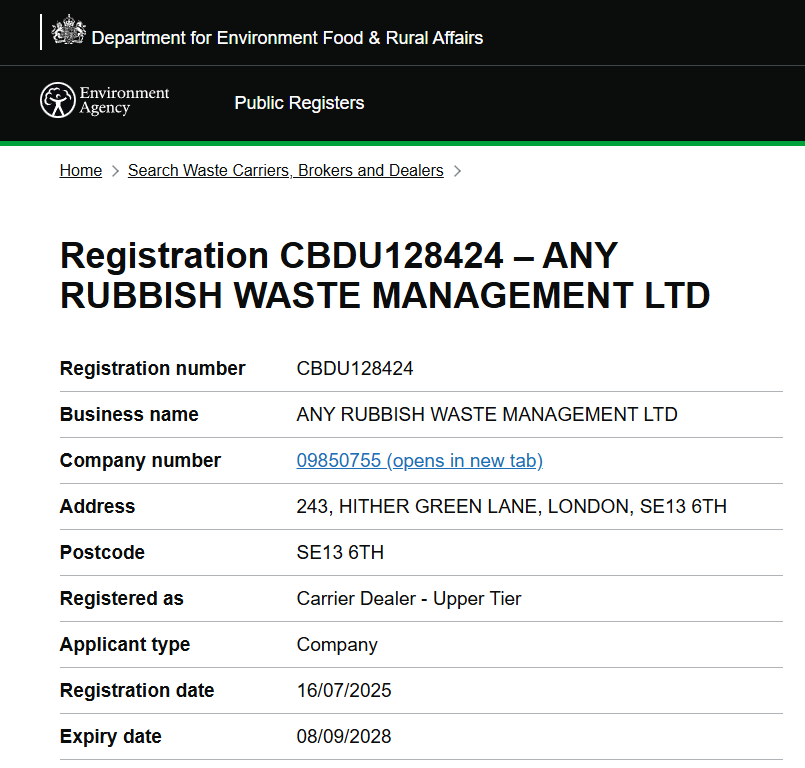
Task: Click the Registration number label
Action: (151, 368)
